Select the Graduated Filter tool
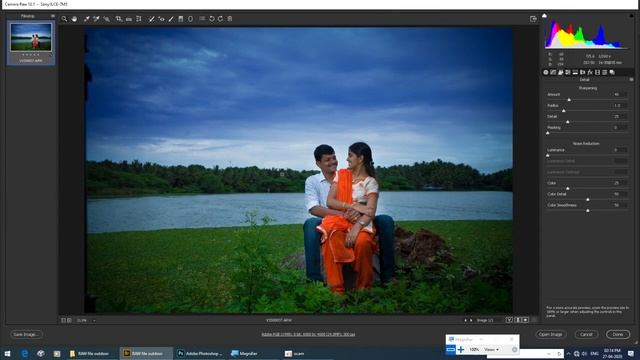 tap(181, 19)
